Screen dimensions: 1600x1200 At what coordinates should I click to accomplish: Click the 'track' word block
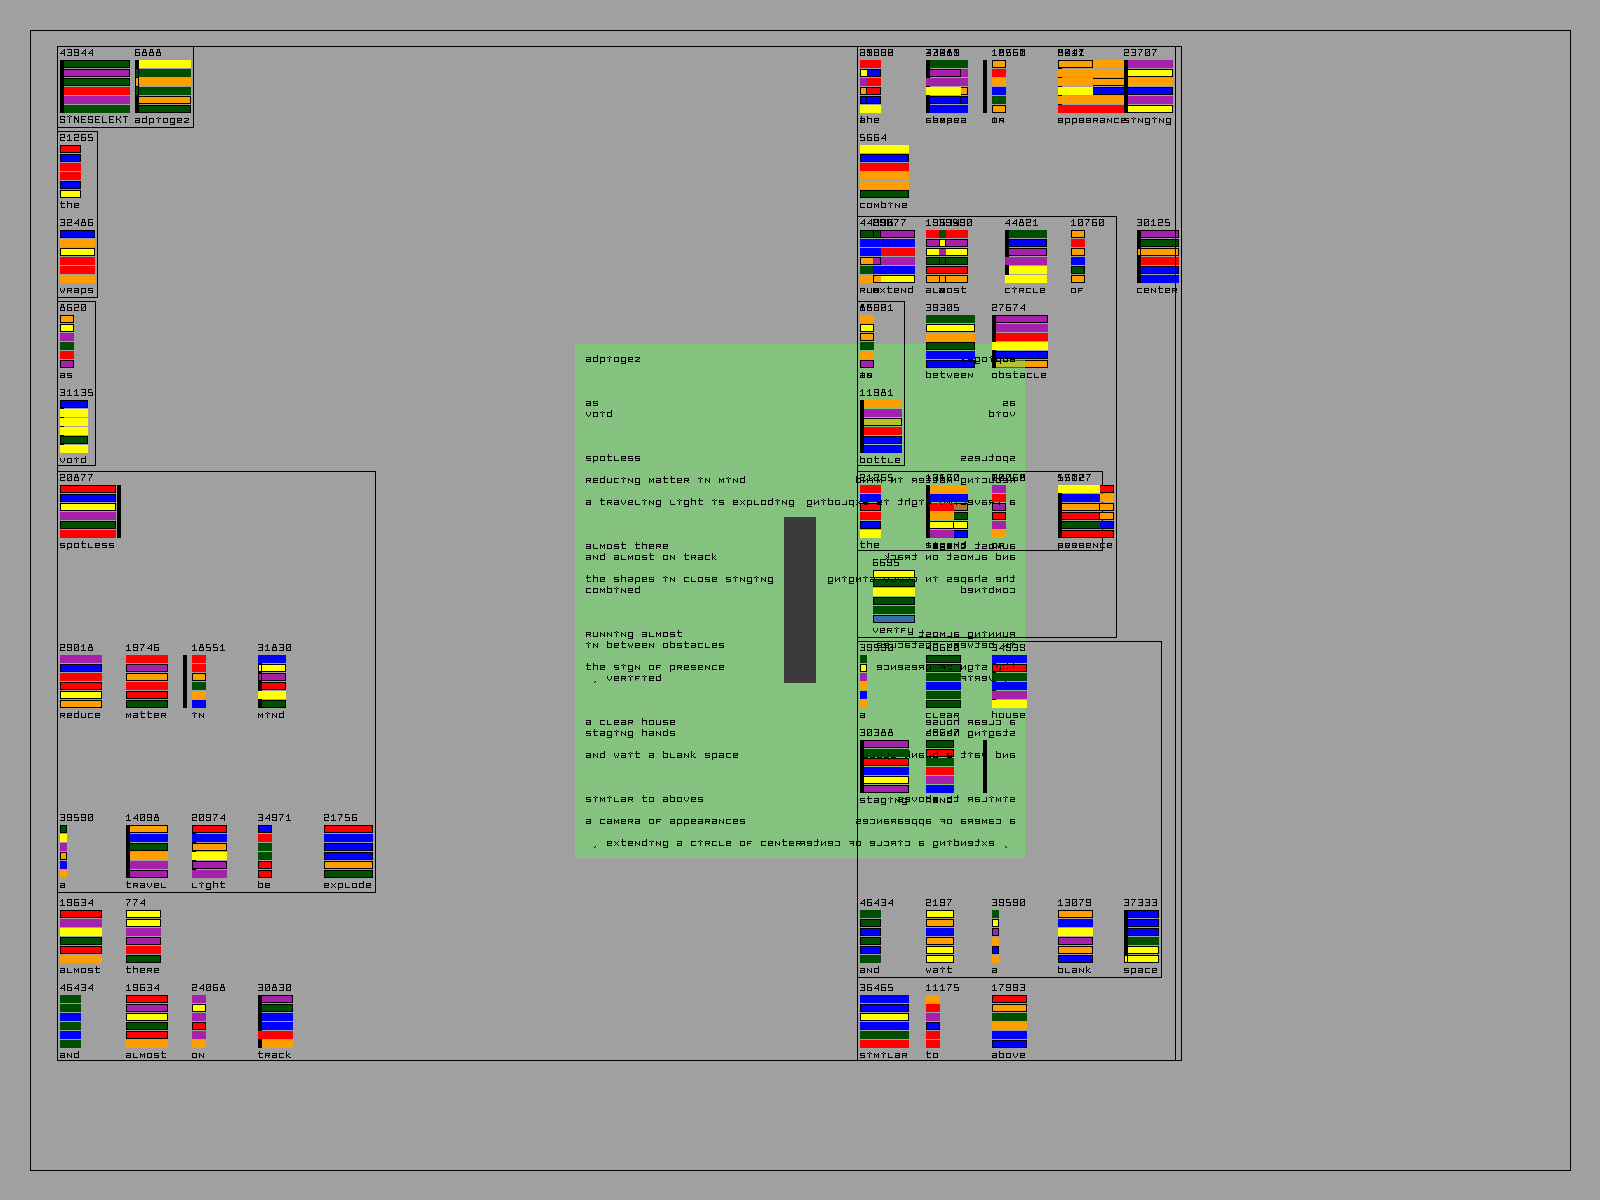pos(276,1022)
